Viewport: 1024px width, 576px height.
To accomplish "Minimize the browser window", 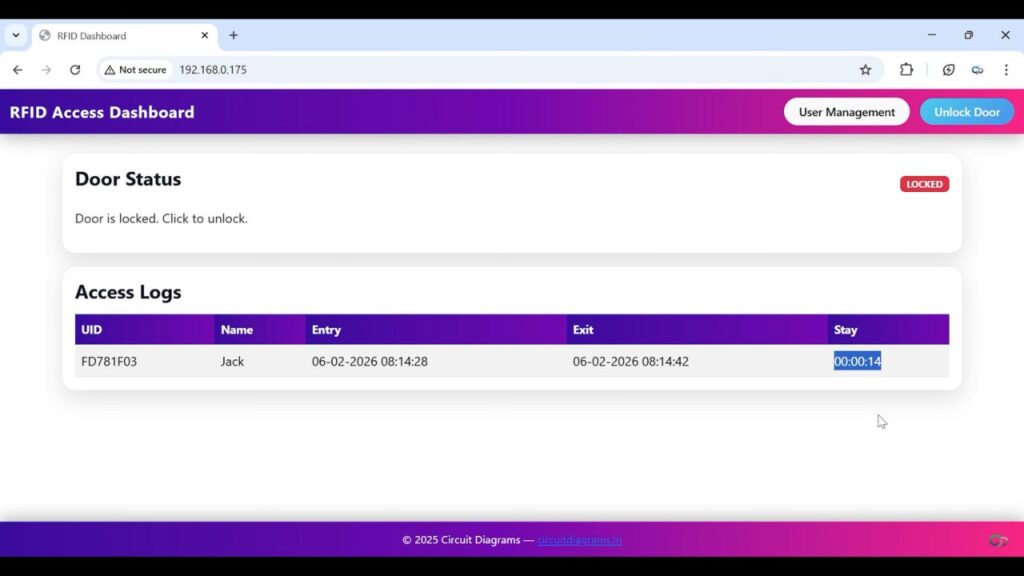I will click(x=932, y=35).
